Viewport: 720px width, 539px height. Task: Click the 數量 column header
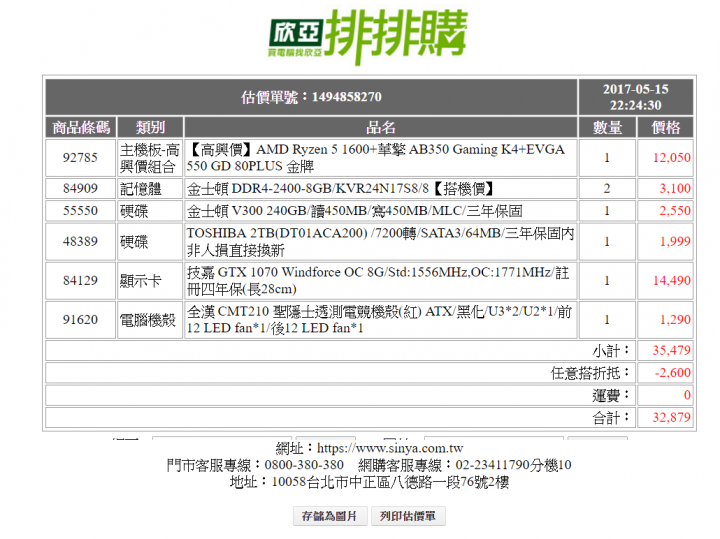coord(607,127)
